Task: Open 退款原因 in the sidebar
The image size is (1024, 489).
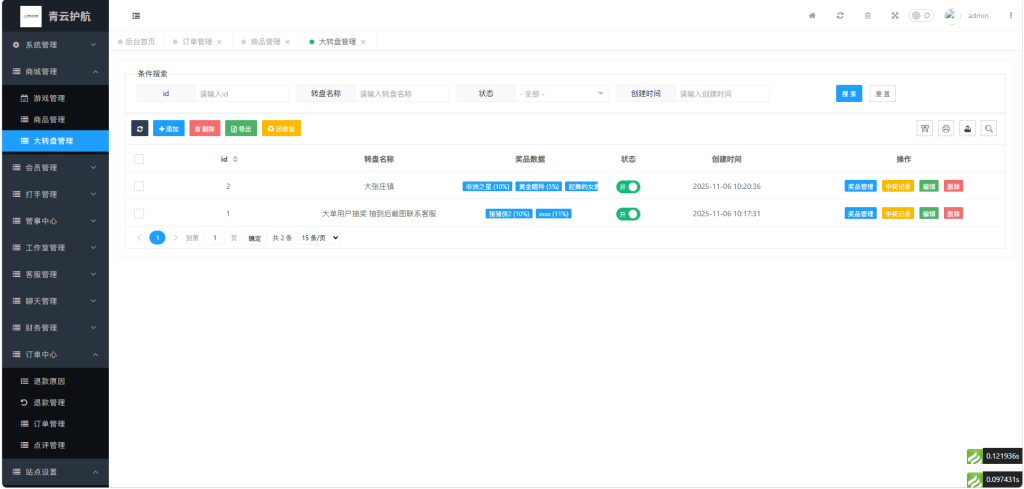Action: pyautogui.click(x=54, y=381)
